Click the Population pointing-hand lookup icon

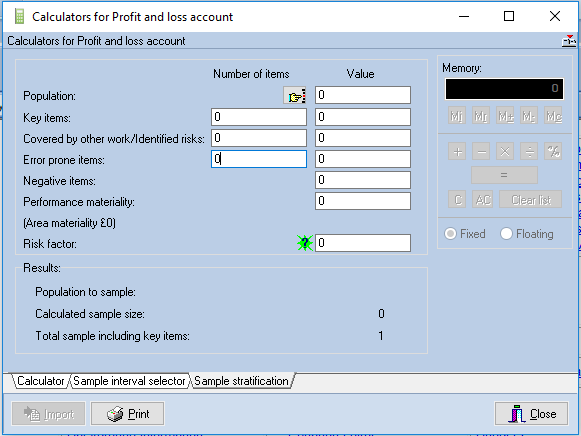click(x=295, y=95)
